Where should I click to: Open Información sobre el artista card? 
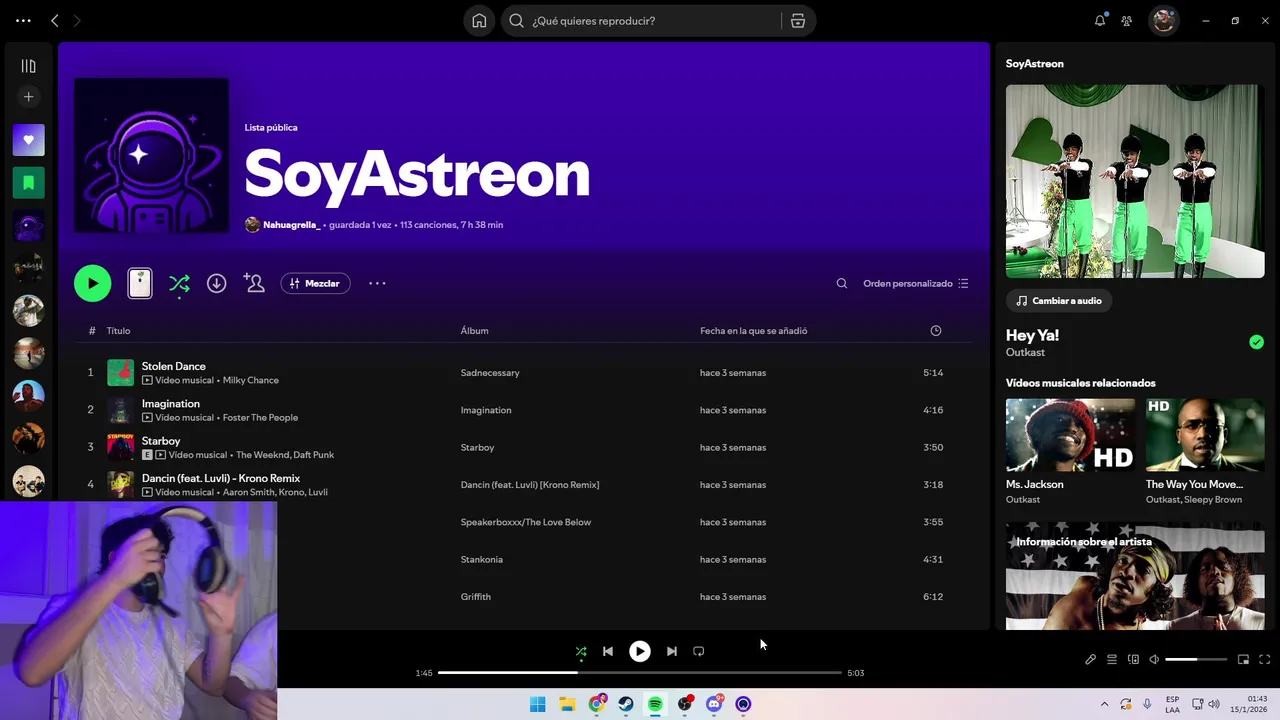1135,576
